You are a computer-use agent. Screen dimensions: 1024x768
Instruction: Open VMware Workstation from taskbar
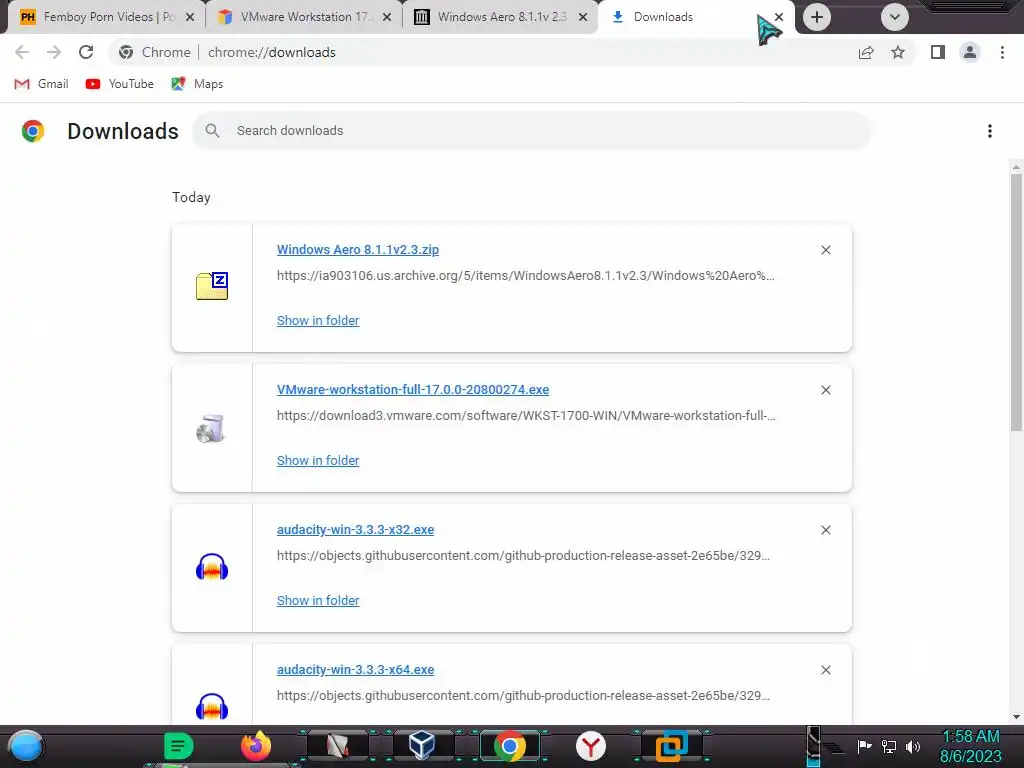tap(671, 746)
